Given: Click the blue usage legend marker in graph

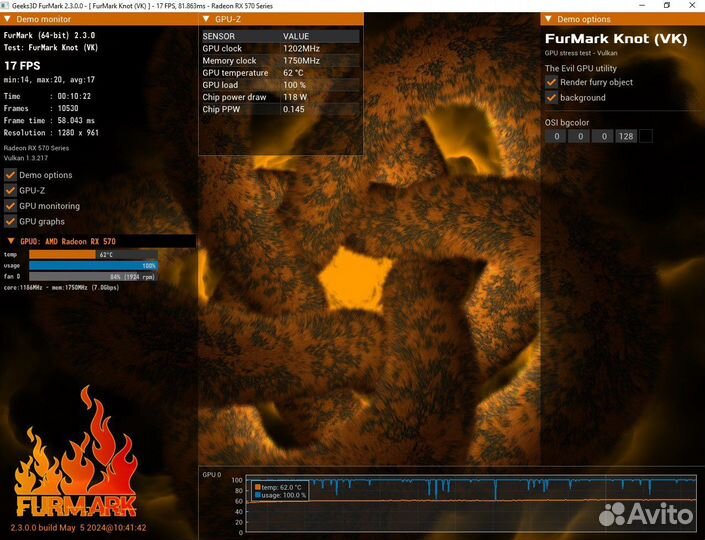Looking at the screenshot, I should tap(257, 495).
